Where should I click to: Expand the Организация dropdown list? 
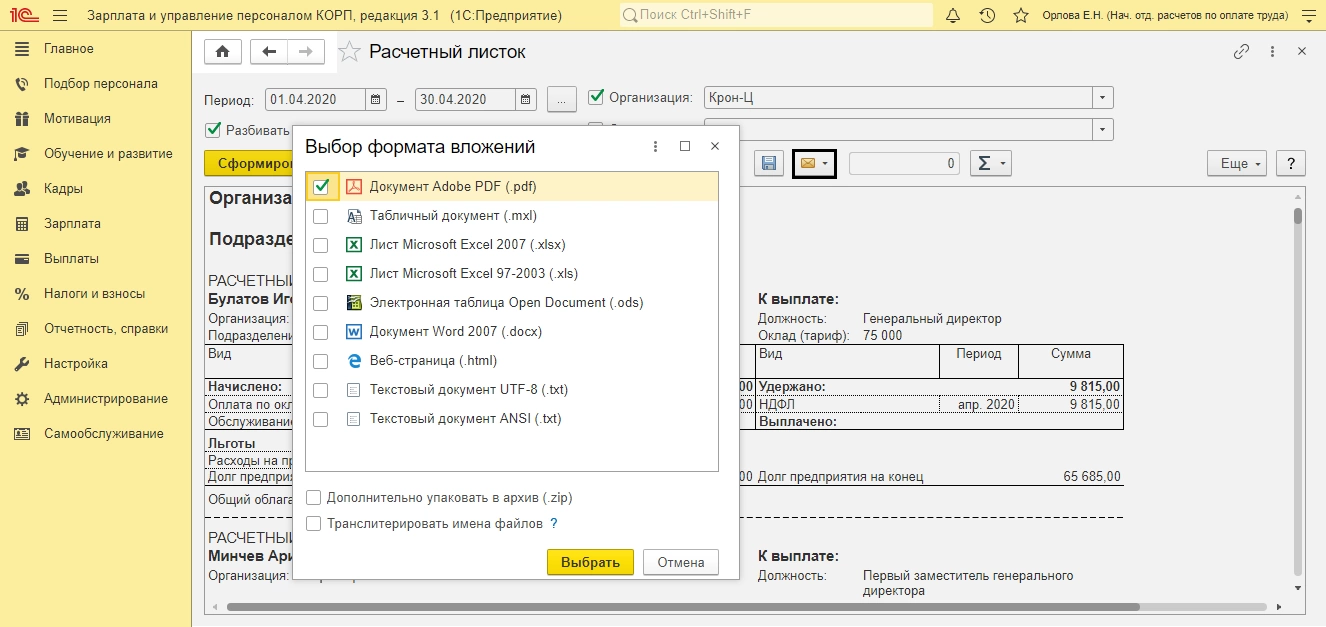1102,98
